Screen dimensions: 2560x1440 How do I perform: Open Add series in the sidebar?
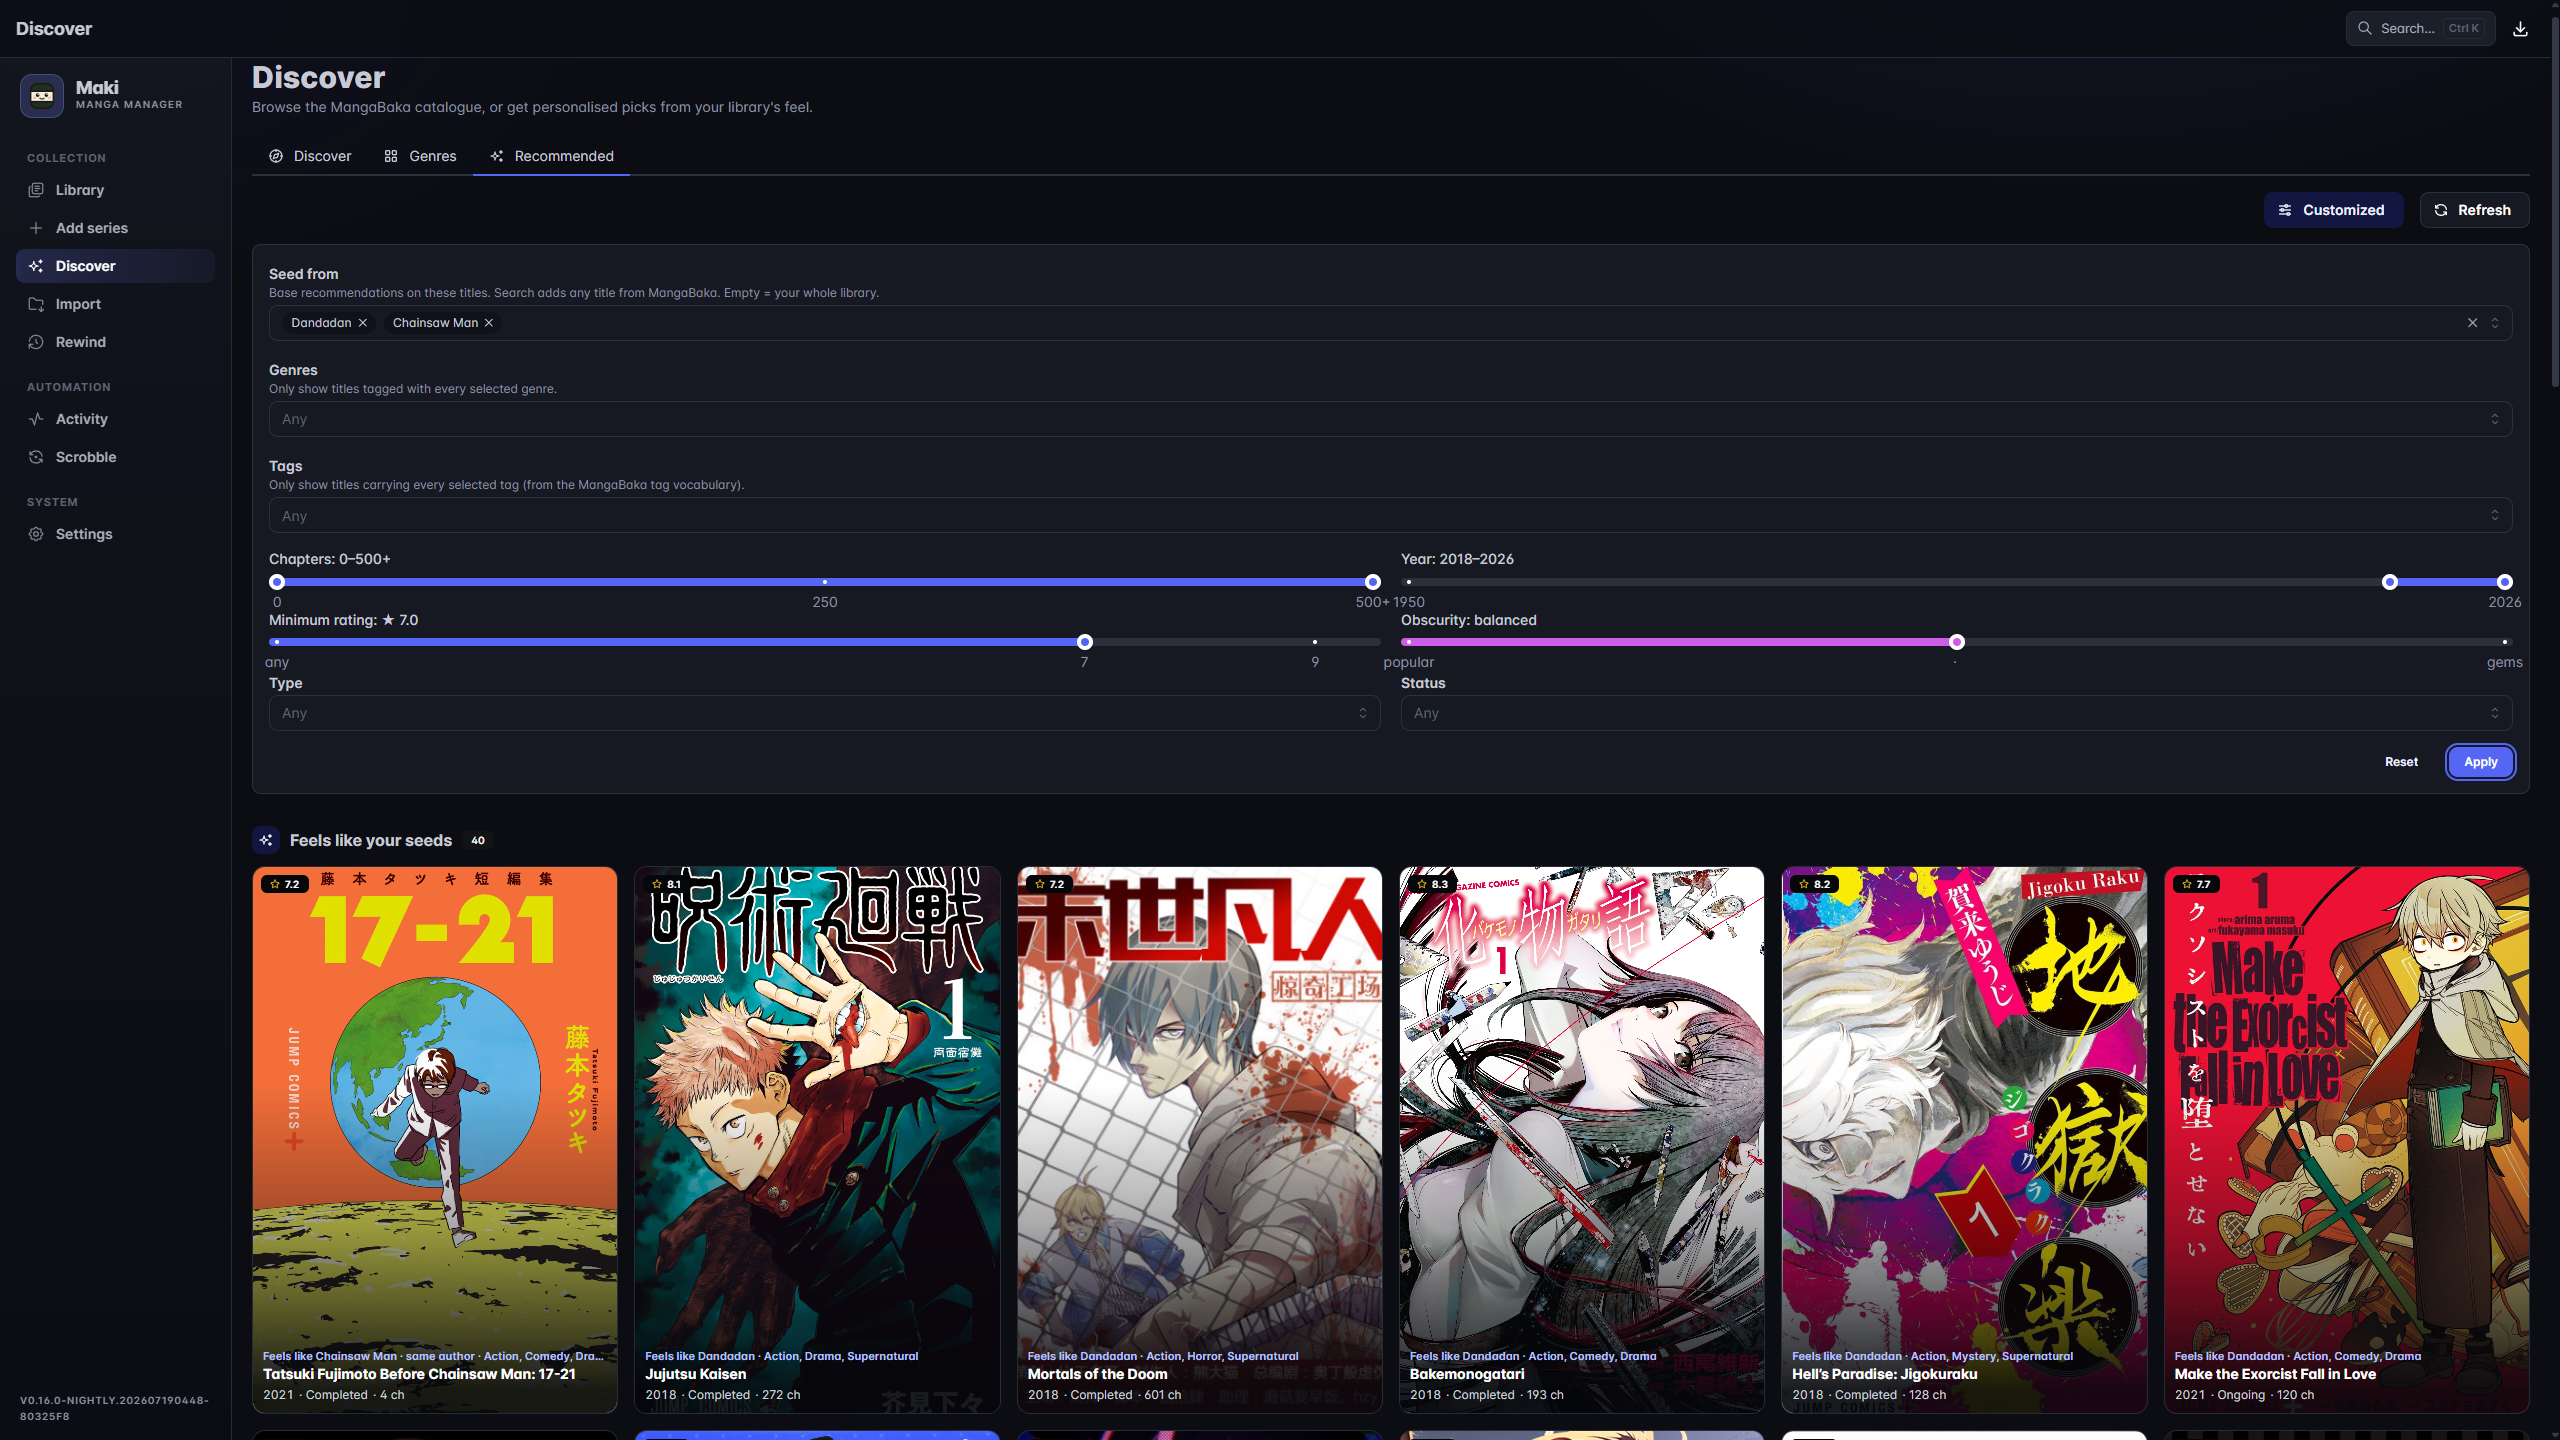[x=115, y=228]
